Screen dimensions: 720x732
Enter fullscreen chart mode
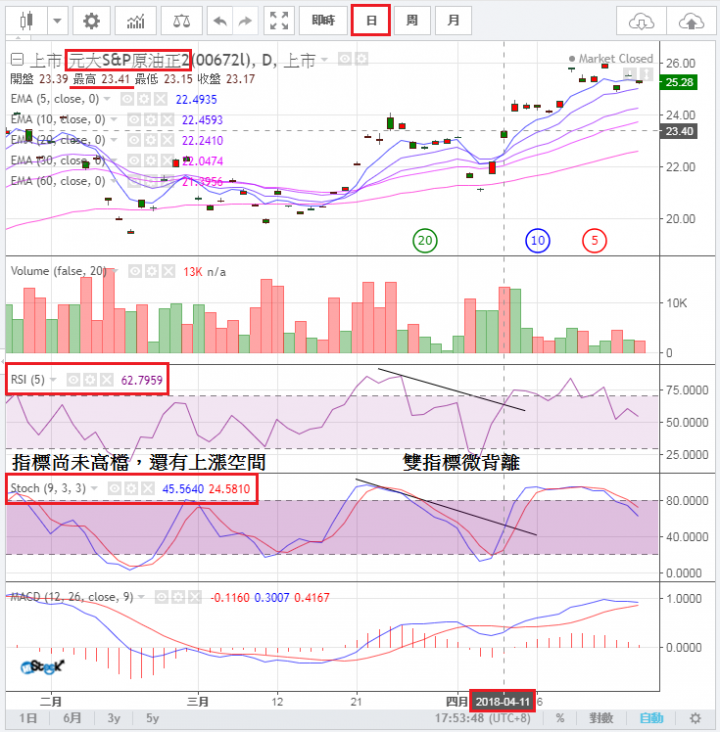(279, 21)
